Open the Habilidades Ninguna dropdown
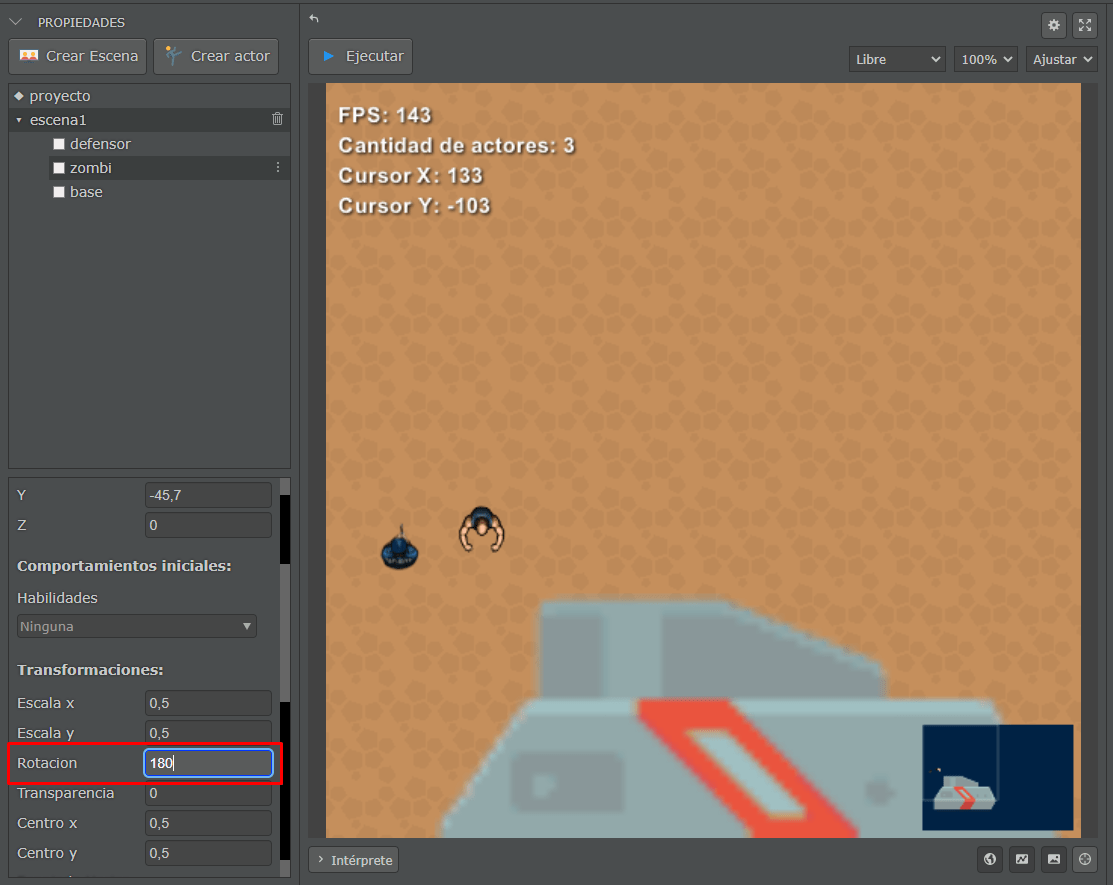The width and height of the screenshot is (1113, 885). 136,627
